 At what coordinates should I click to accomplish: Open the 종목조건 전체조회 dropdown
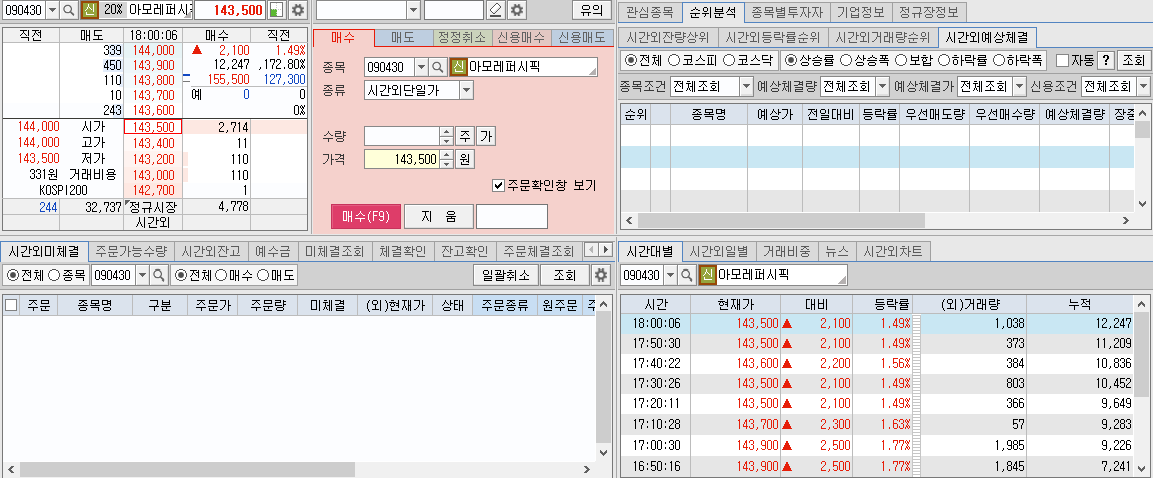coord(746,86)
